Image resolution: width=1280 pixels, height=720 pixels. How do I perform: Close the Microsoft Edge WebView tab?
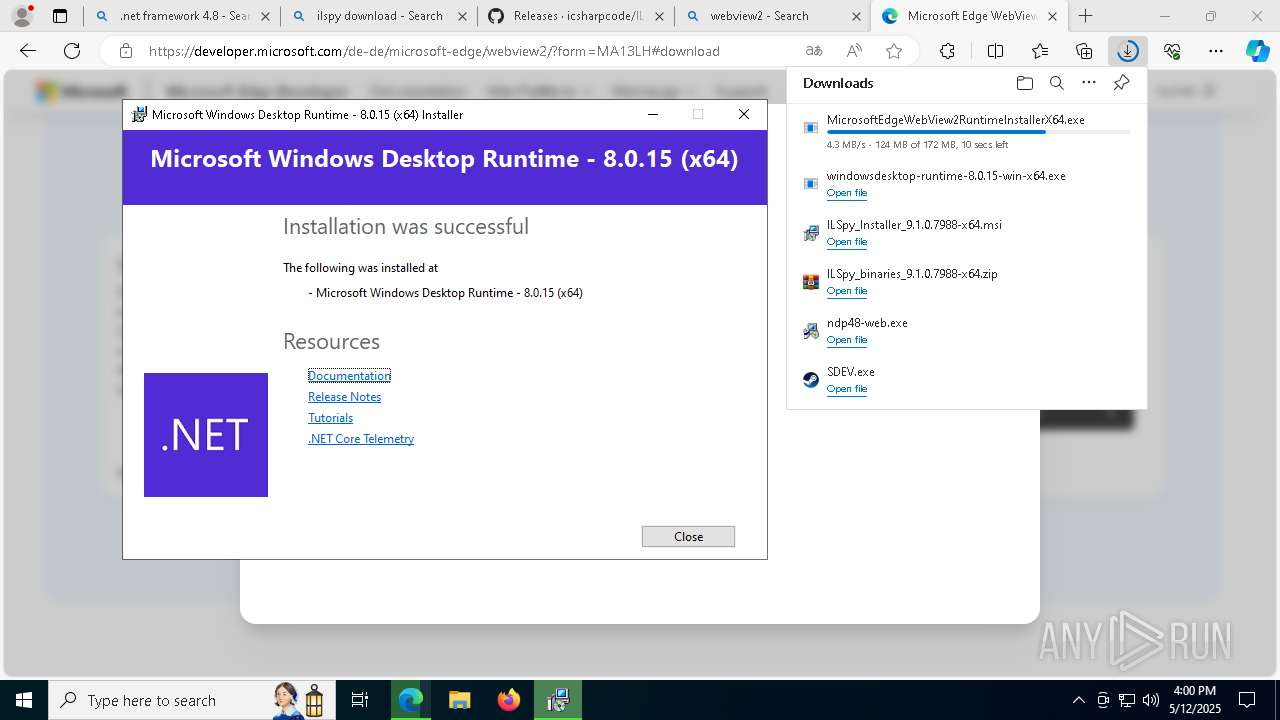click(x=1052, y=16)
